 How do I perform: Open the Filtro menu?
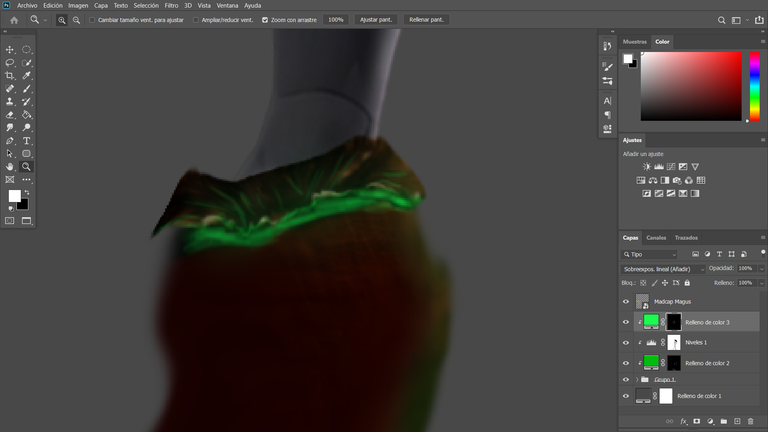tap(171, 5)
